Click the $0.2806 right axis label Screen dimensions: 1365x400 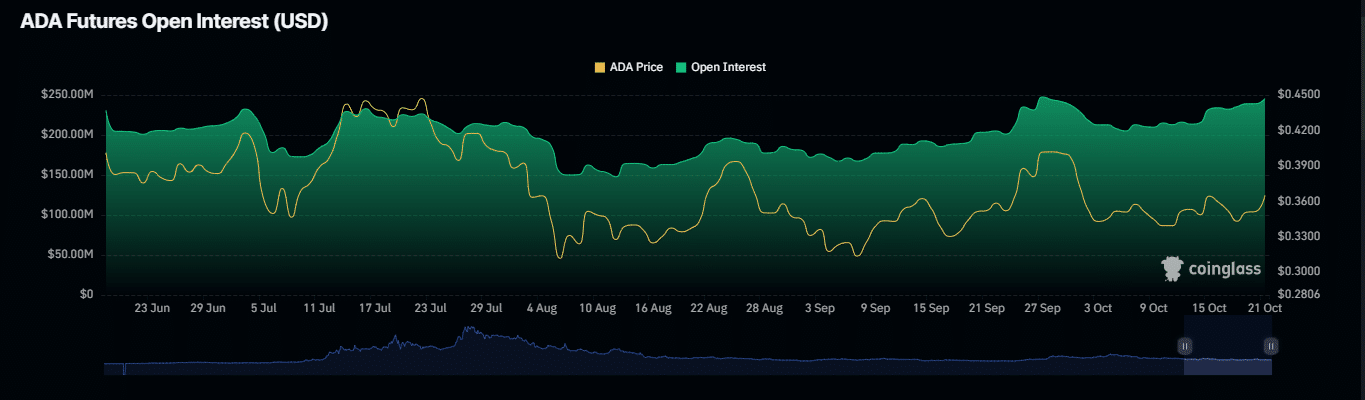point(1300,294)
